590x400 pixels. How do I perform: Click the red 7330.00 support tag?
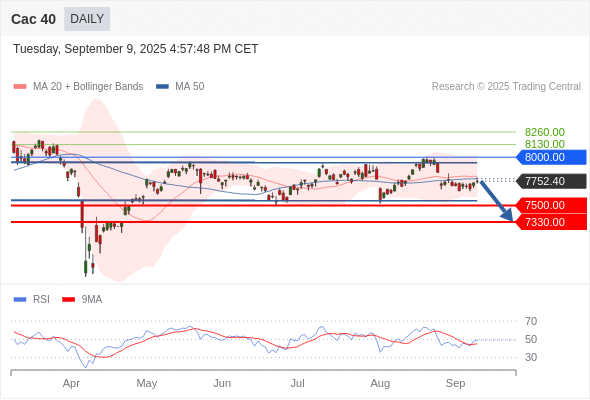(551, 222)
